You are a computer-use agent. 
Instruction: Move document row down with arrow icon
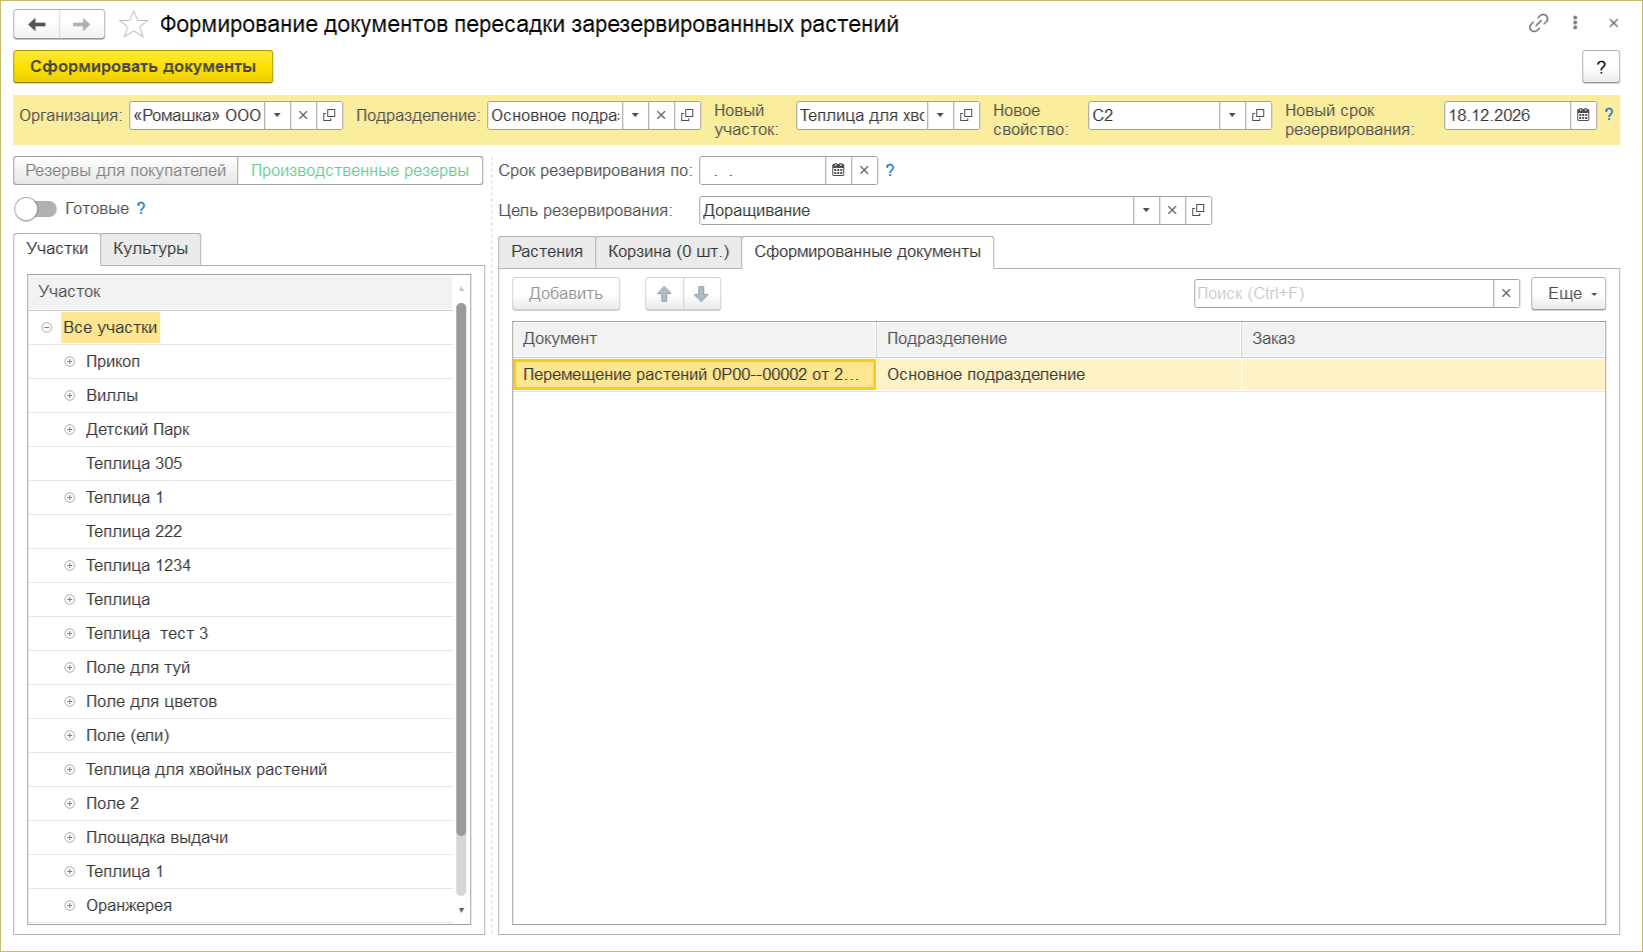click(701, 293)
